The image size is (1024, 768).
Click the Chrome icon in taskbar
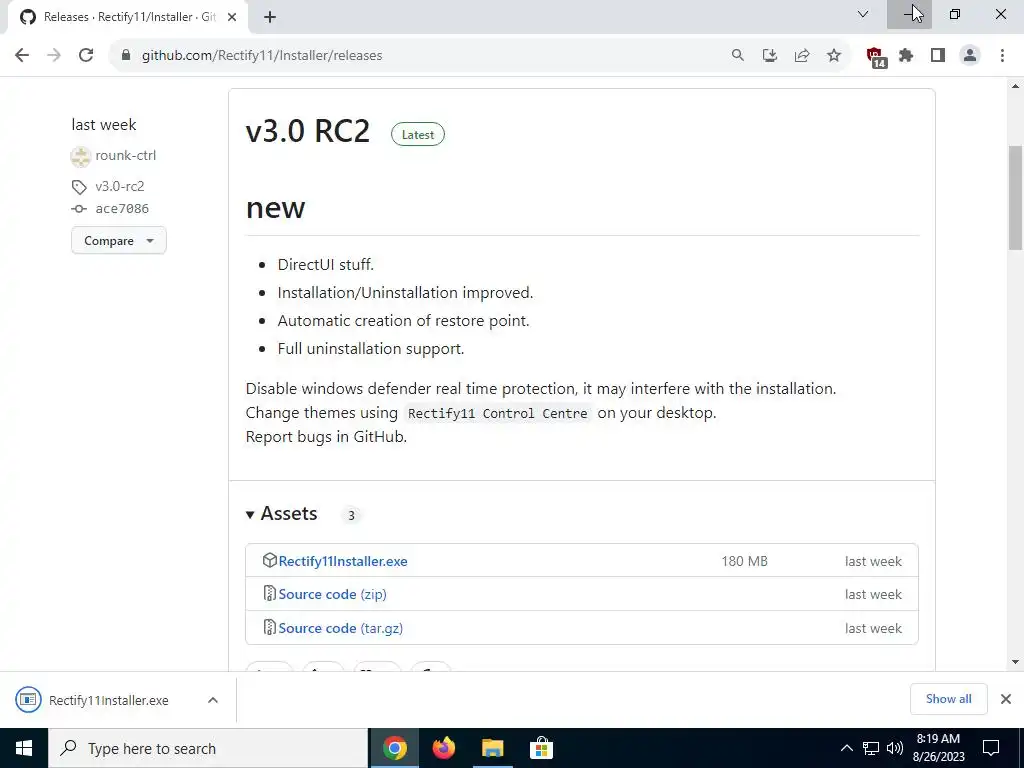tap(395, 748)
